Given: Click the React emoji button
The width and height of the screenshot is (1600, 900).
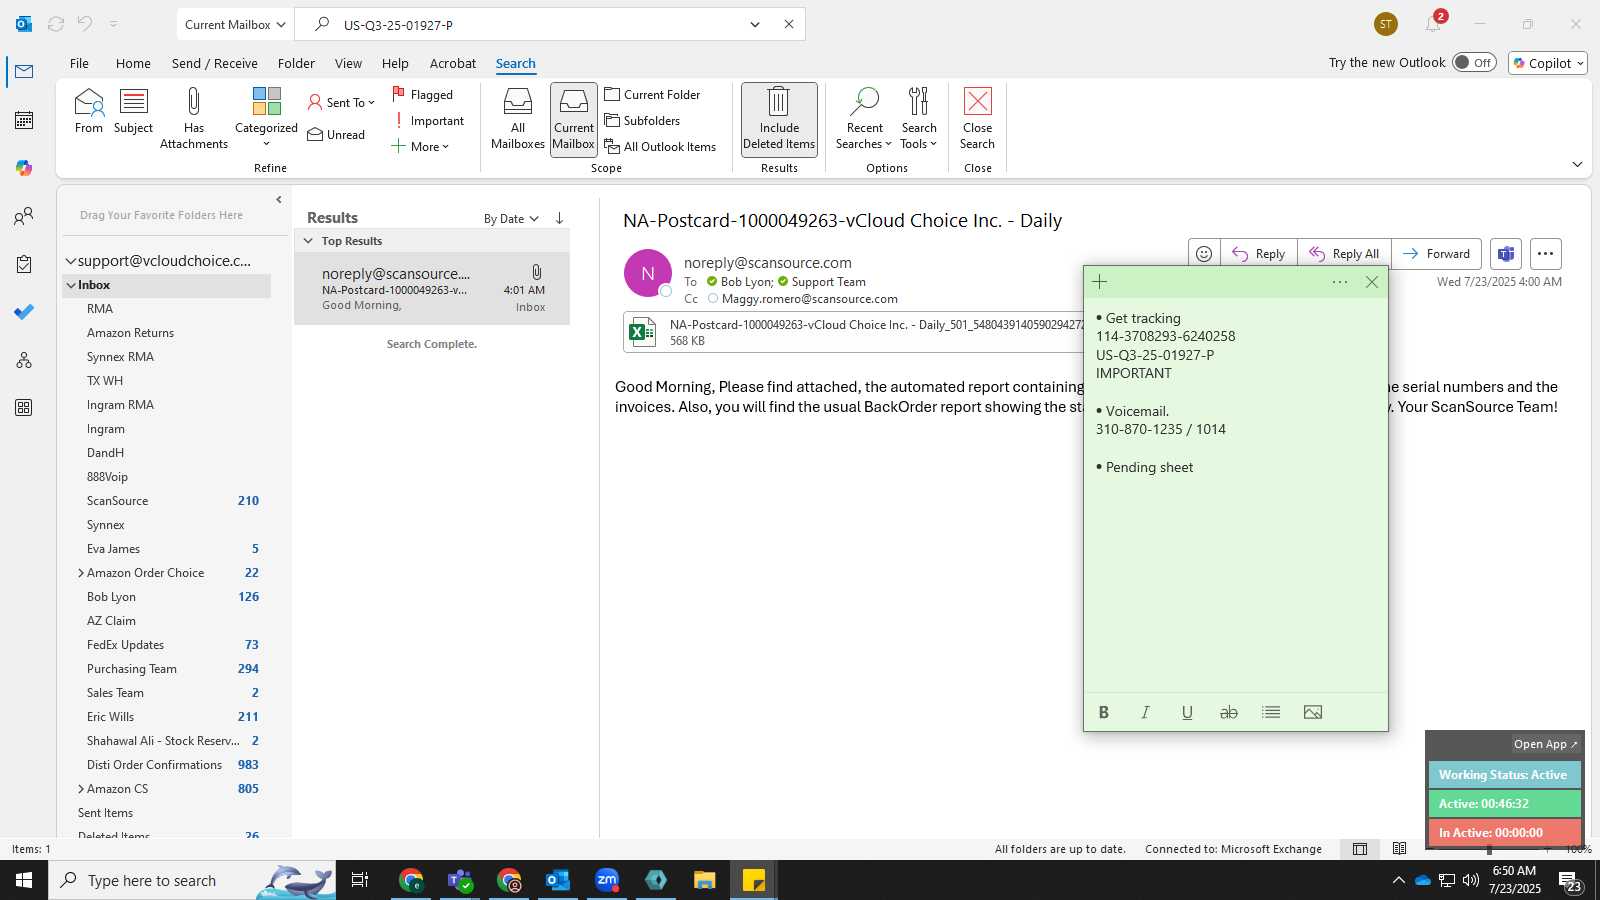Looking at the screenshot, I should pyautogui.click(x=1204, y=254).
